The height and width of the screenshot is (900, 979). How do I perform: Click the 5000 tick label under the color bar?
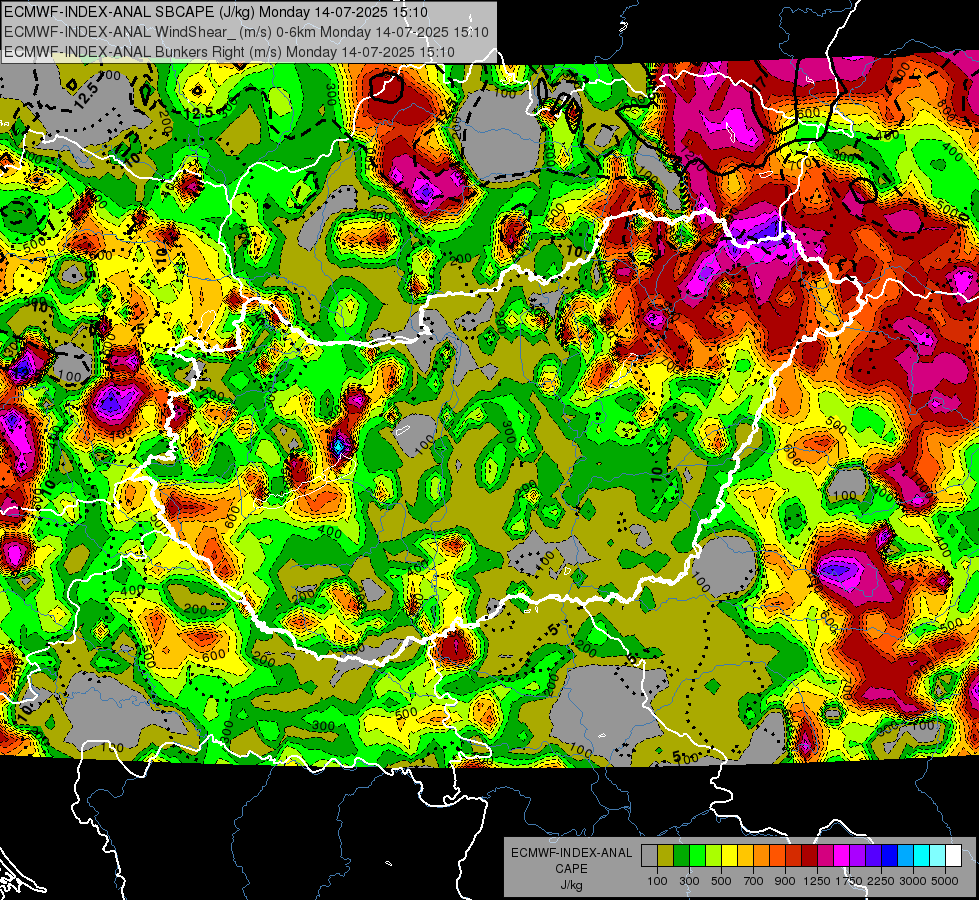point(945,881)
